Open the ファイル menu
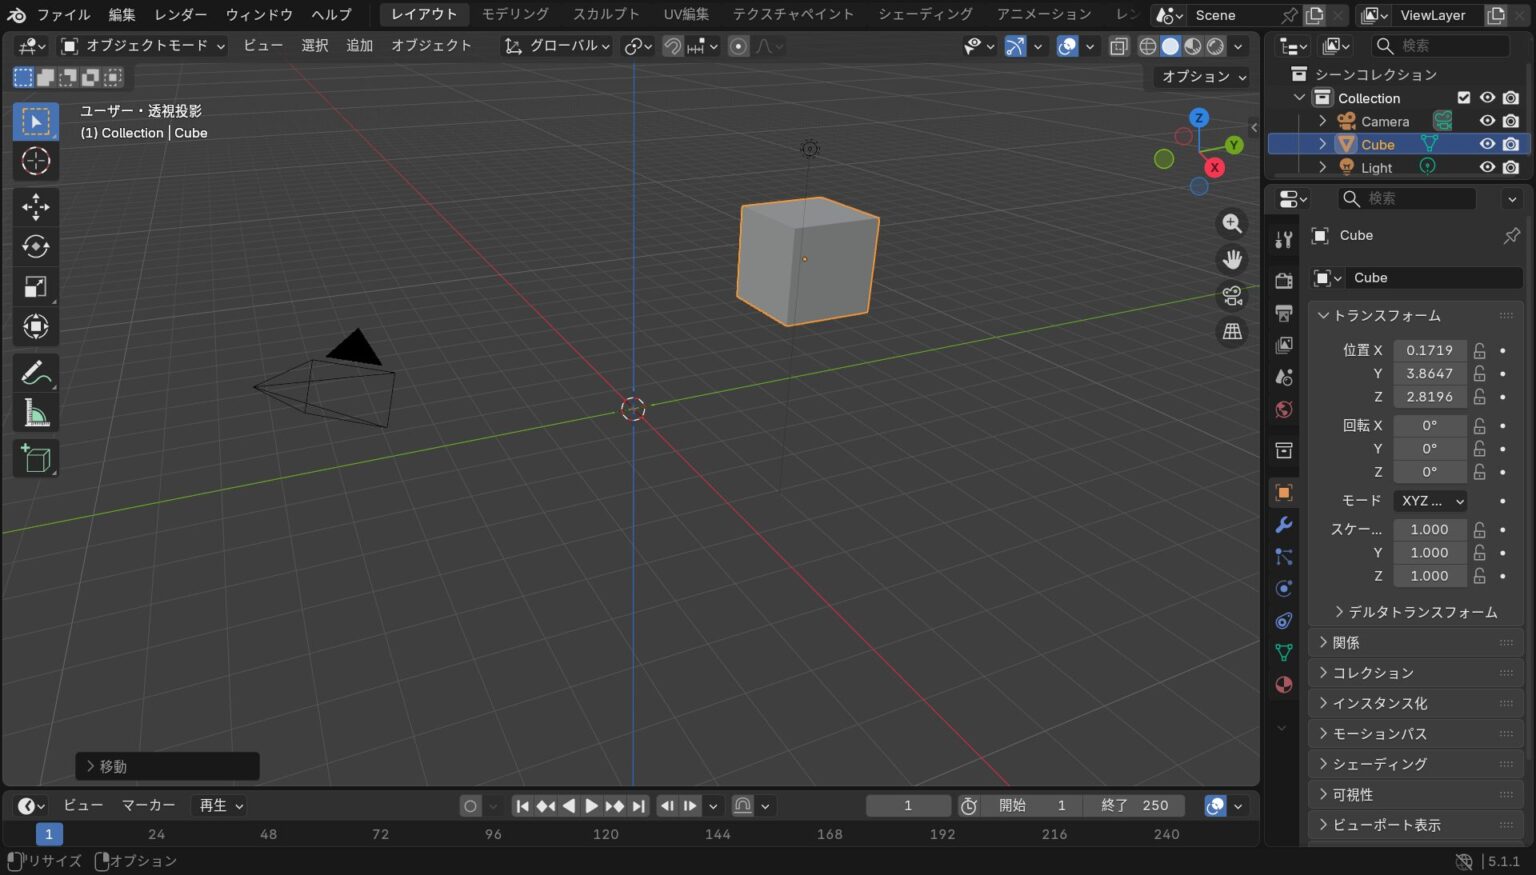This screenshot has width=1536, height=875. 63,15
